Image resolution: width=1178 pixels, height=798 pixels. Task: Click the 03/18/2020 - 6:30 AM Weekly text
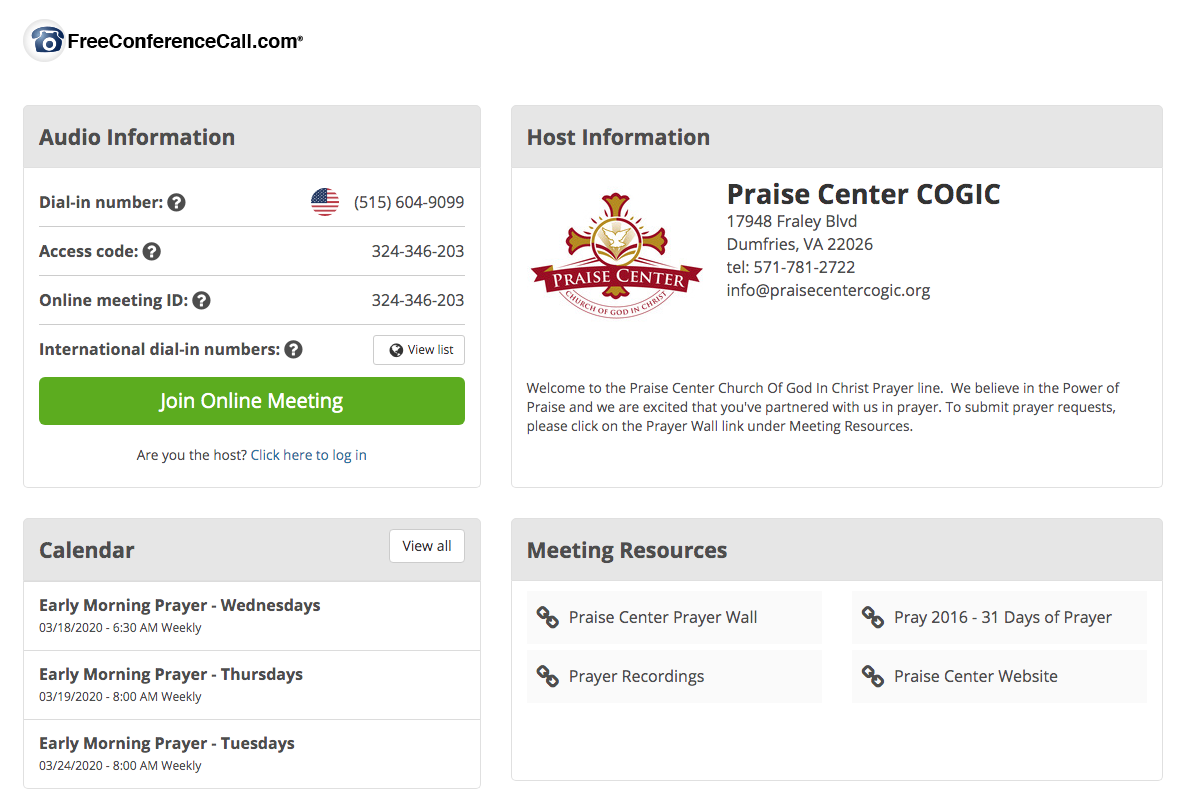click(120, 628)
